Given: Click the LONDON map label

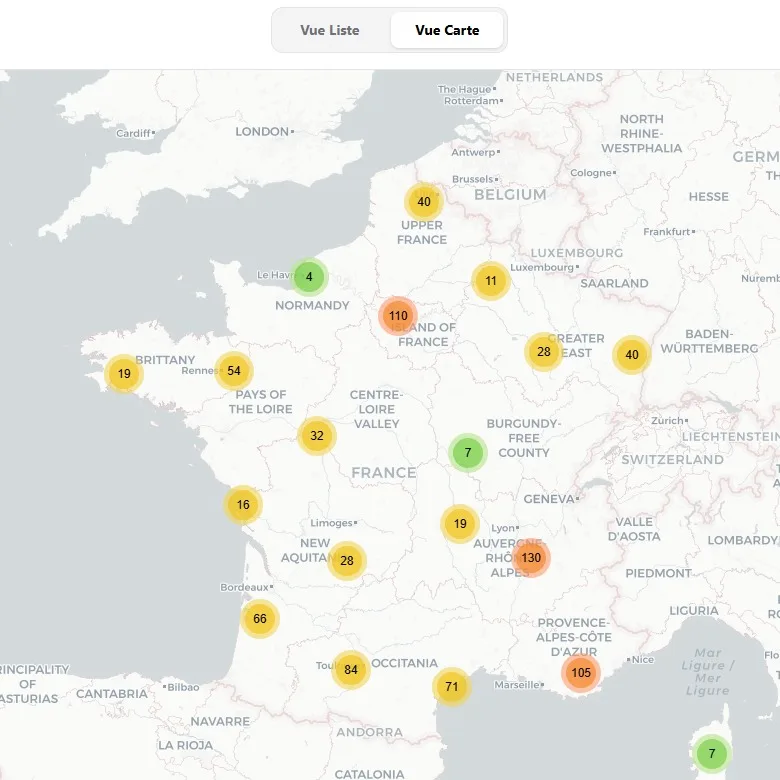Looking at the screenshot, I should [x=262, y=132].
